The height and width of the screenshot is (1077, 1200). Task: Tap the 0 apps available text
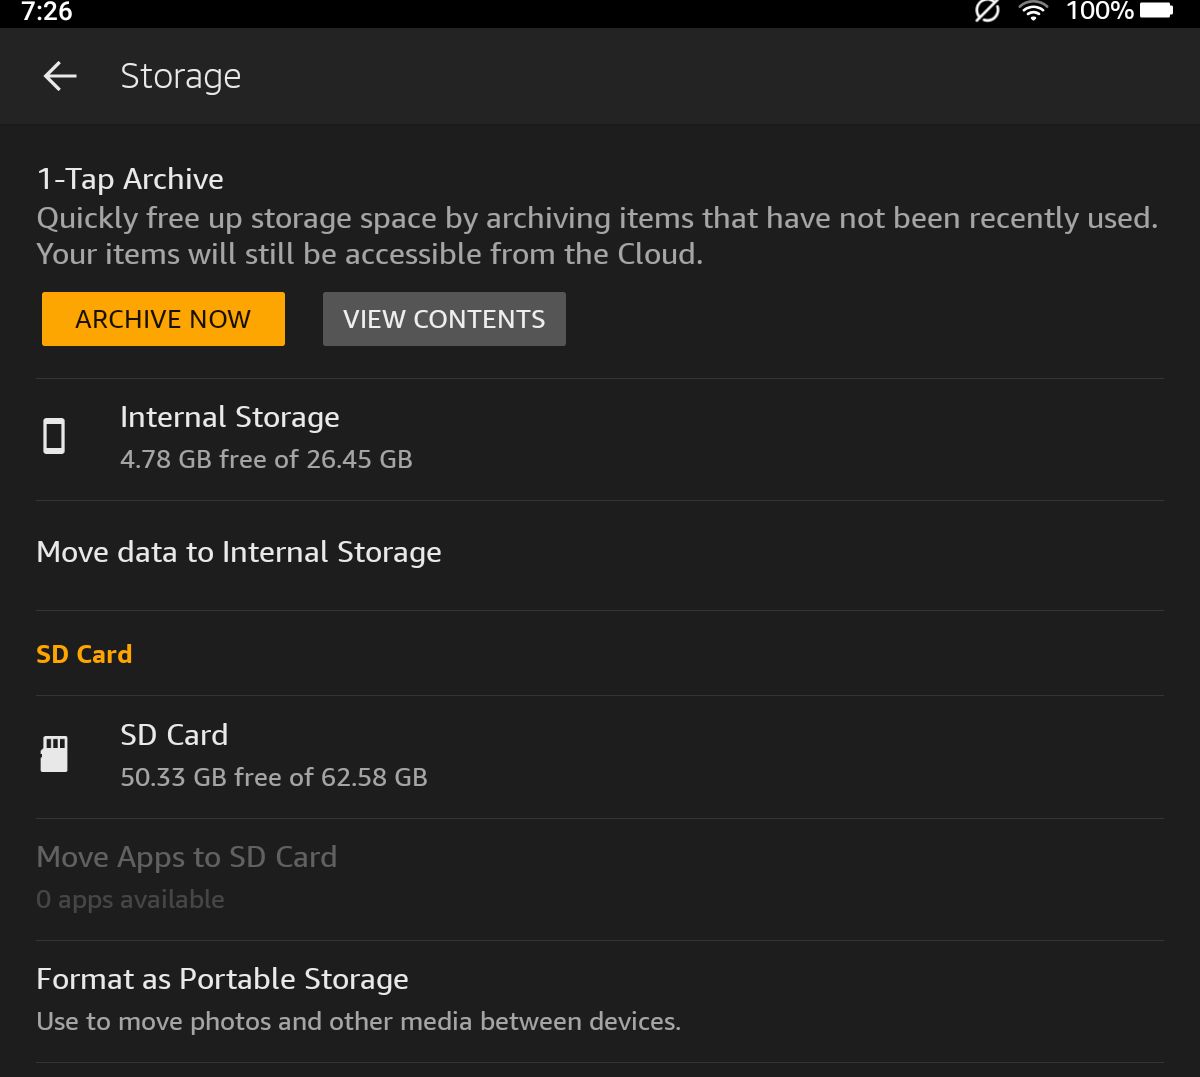[x=130, y=899]
